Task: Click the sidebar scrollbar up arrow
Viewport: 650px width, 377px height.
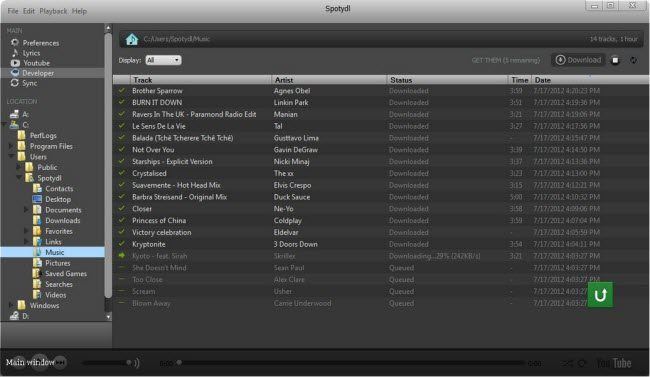Action: pos(108,29)
